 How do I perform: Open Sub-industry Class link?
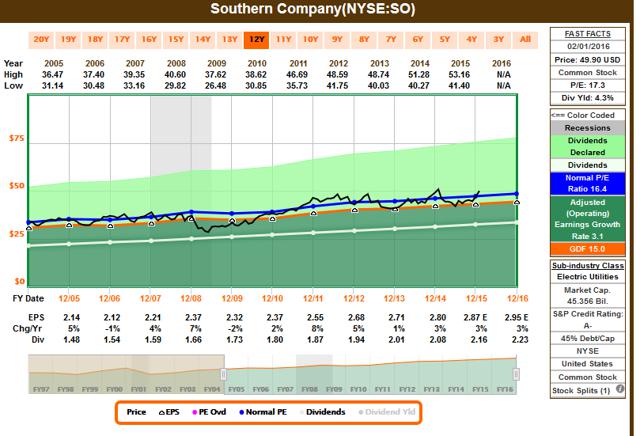(588, 265)
